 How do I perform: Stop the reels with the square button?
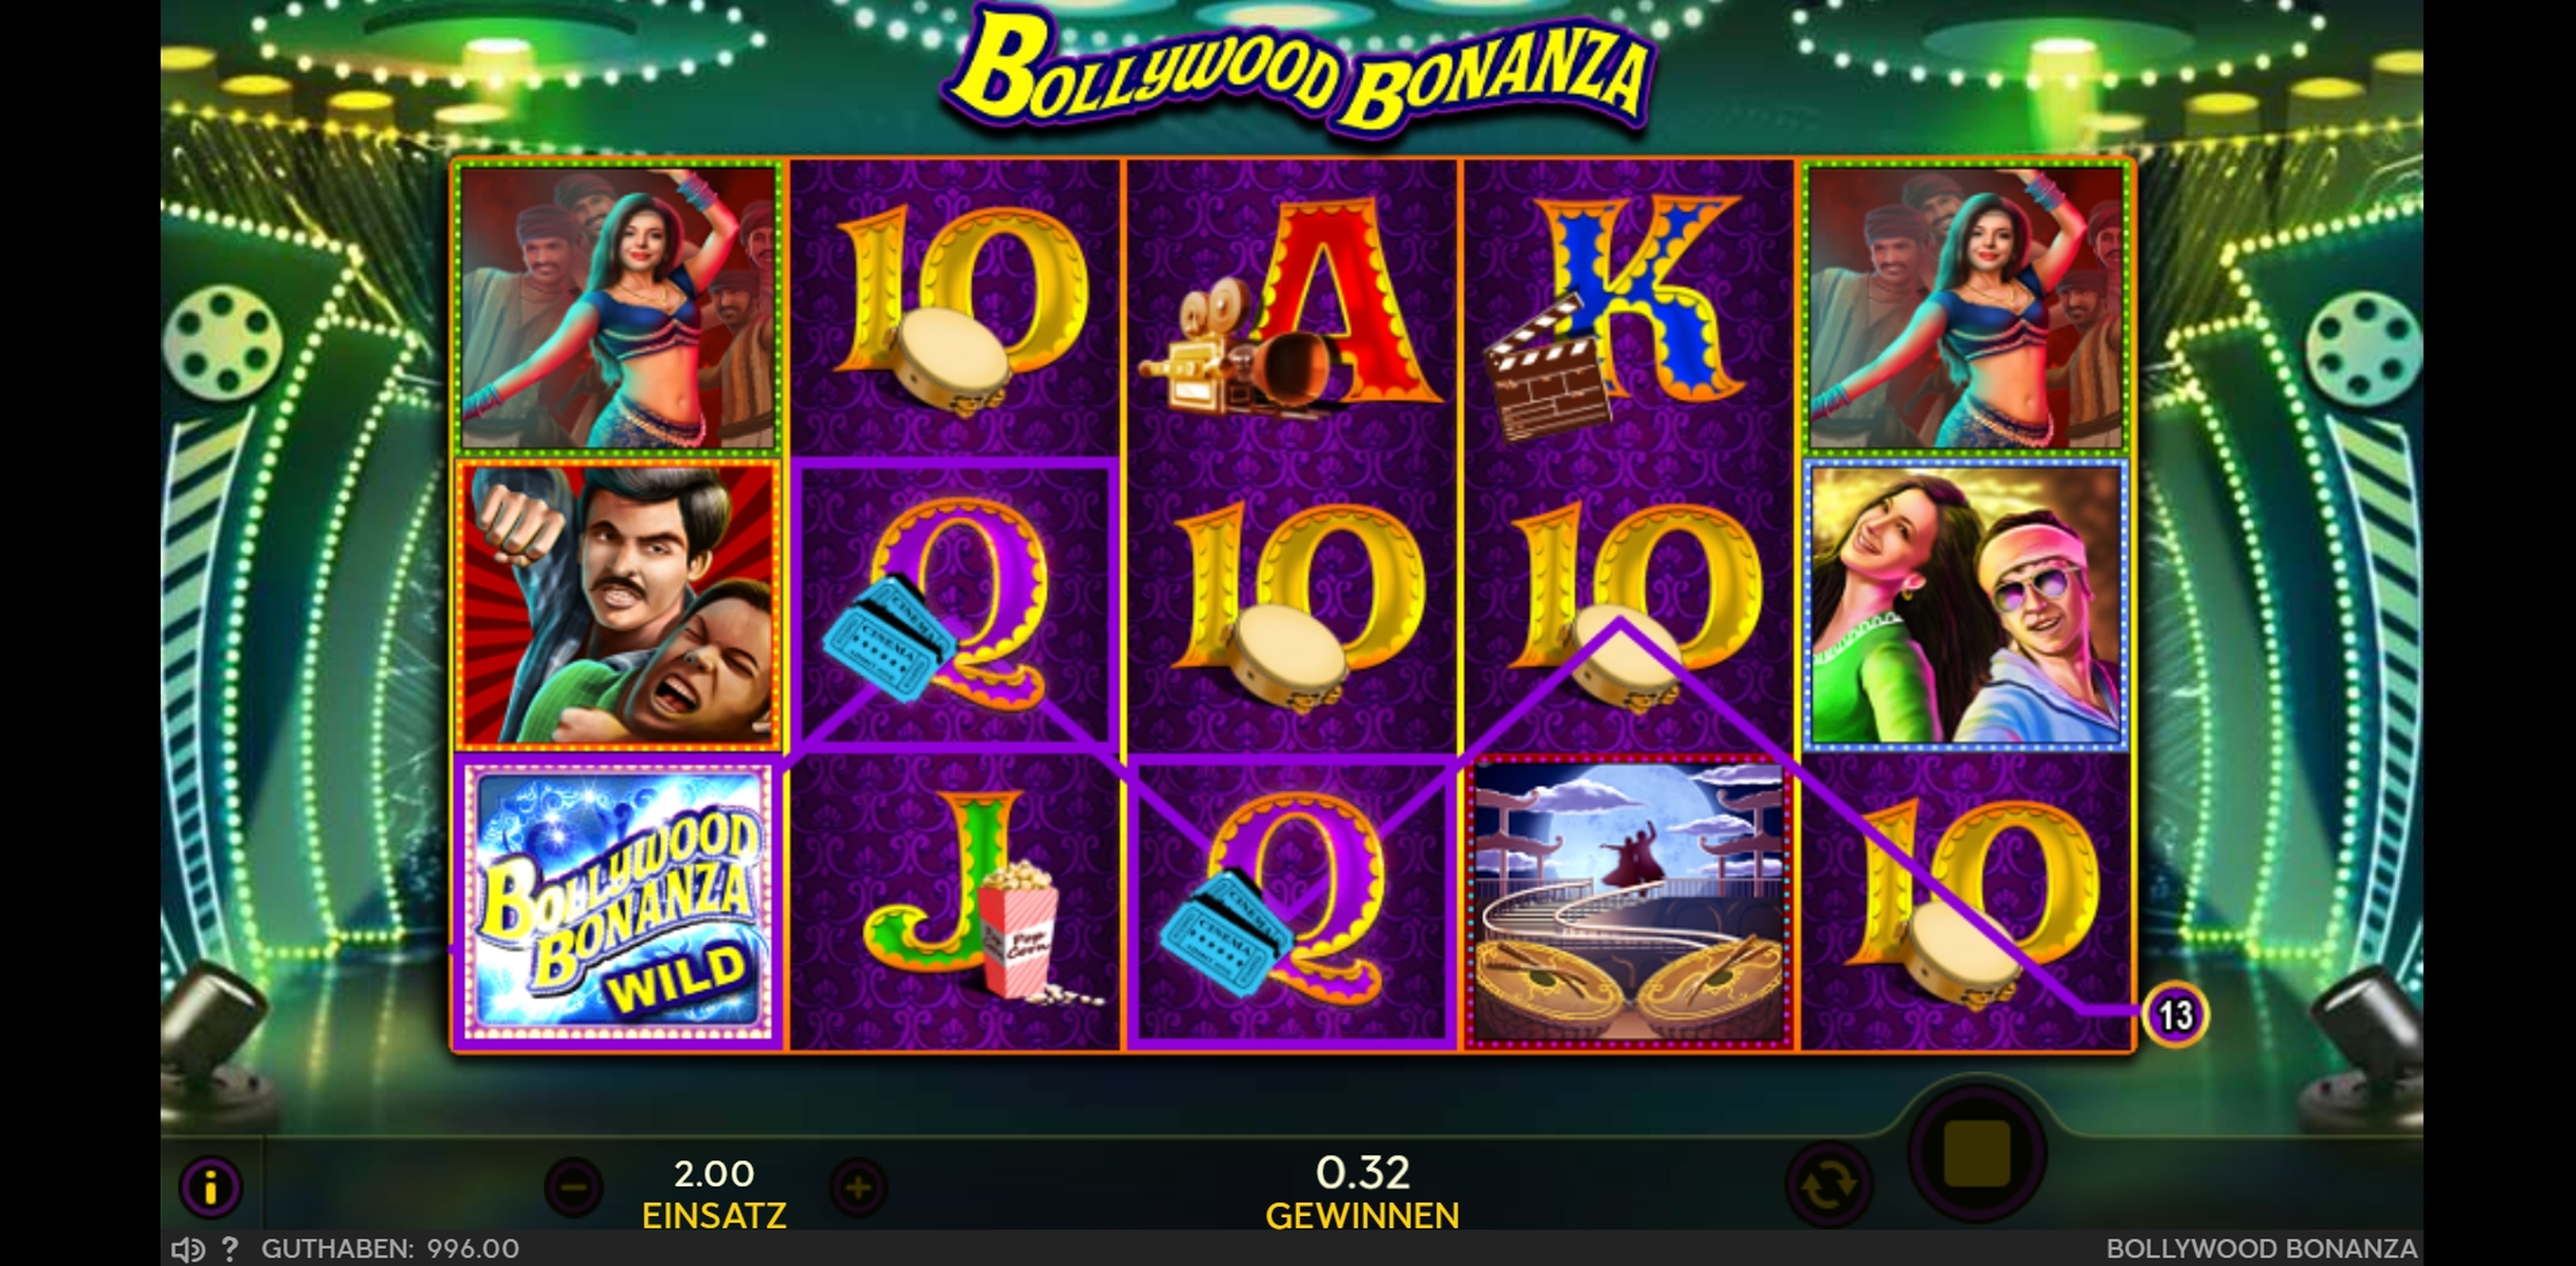coord(1977,1153)
